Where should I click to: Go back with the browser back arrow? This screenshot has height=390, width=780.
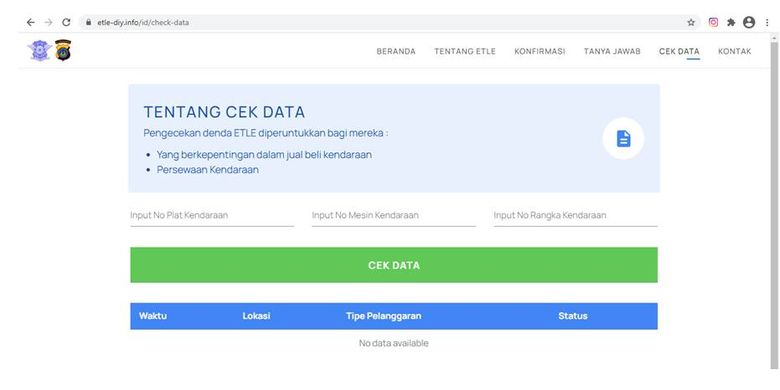coord(31,22)
